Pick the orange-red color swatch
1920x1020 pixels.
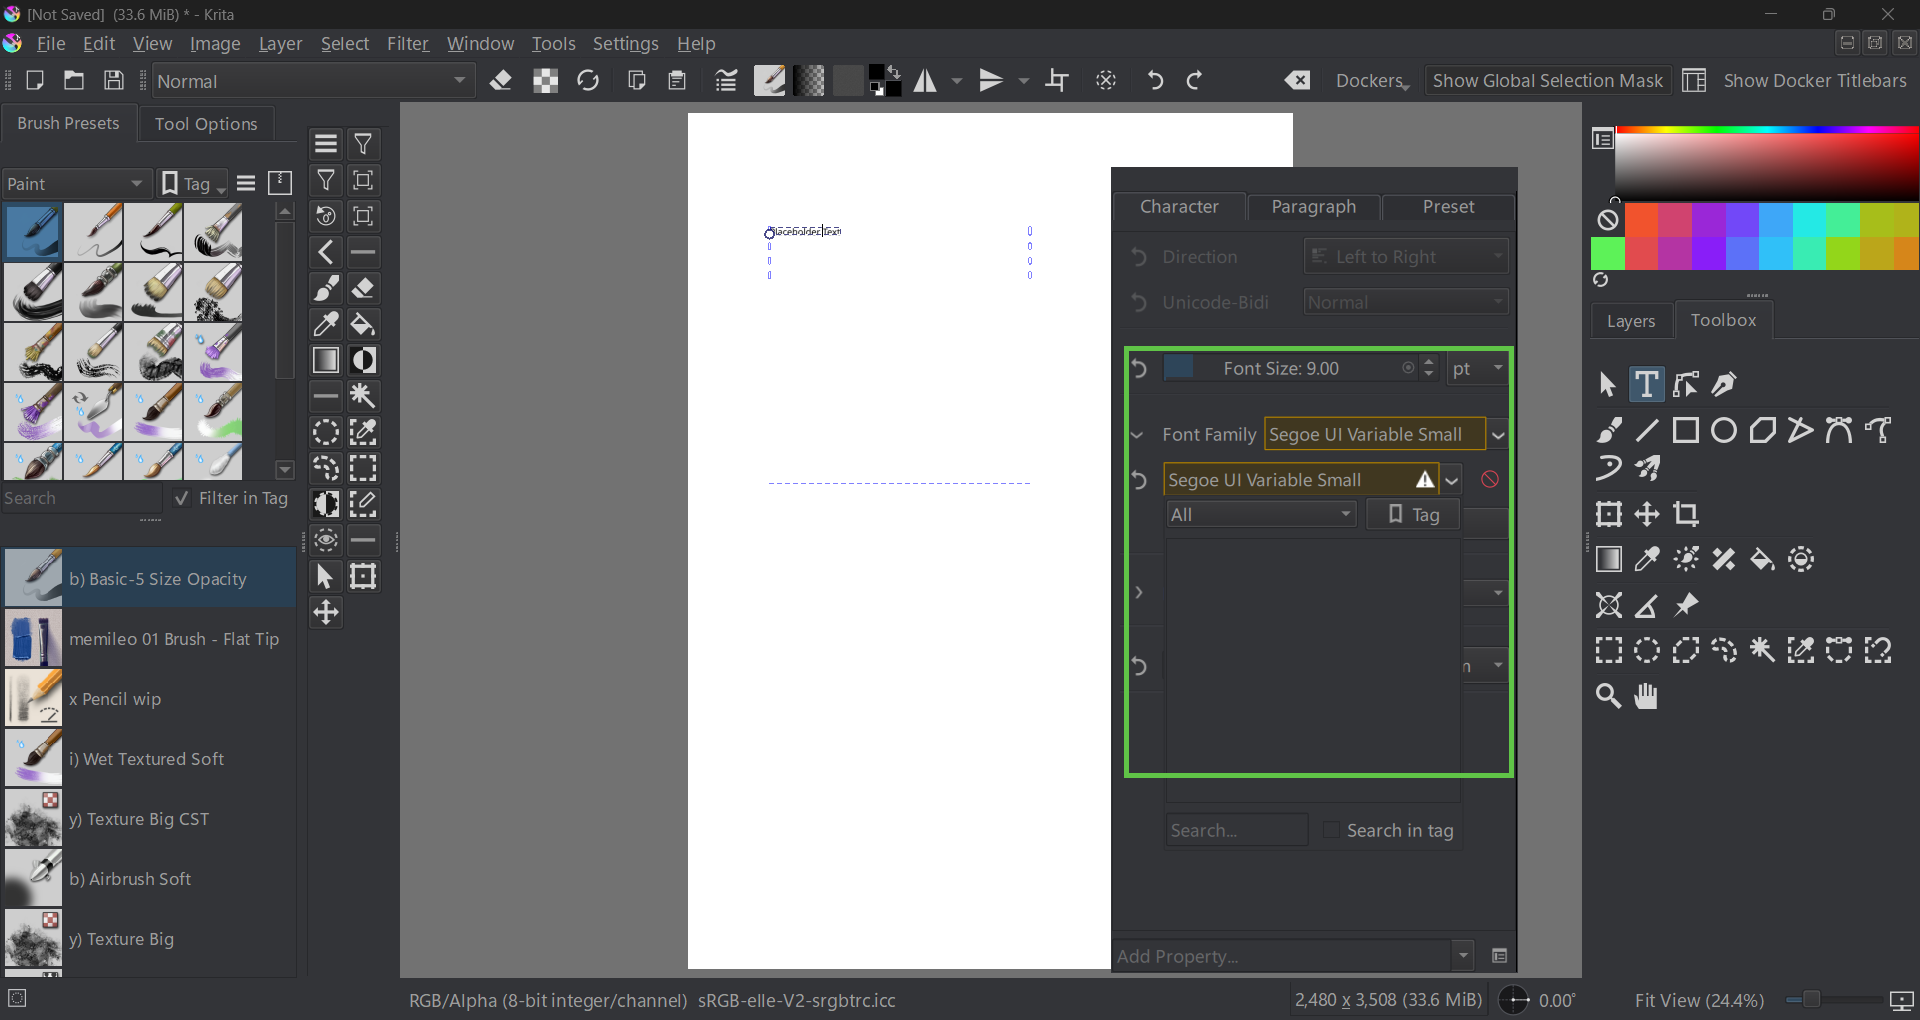(1641, 219)
